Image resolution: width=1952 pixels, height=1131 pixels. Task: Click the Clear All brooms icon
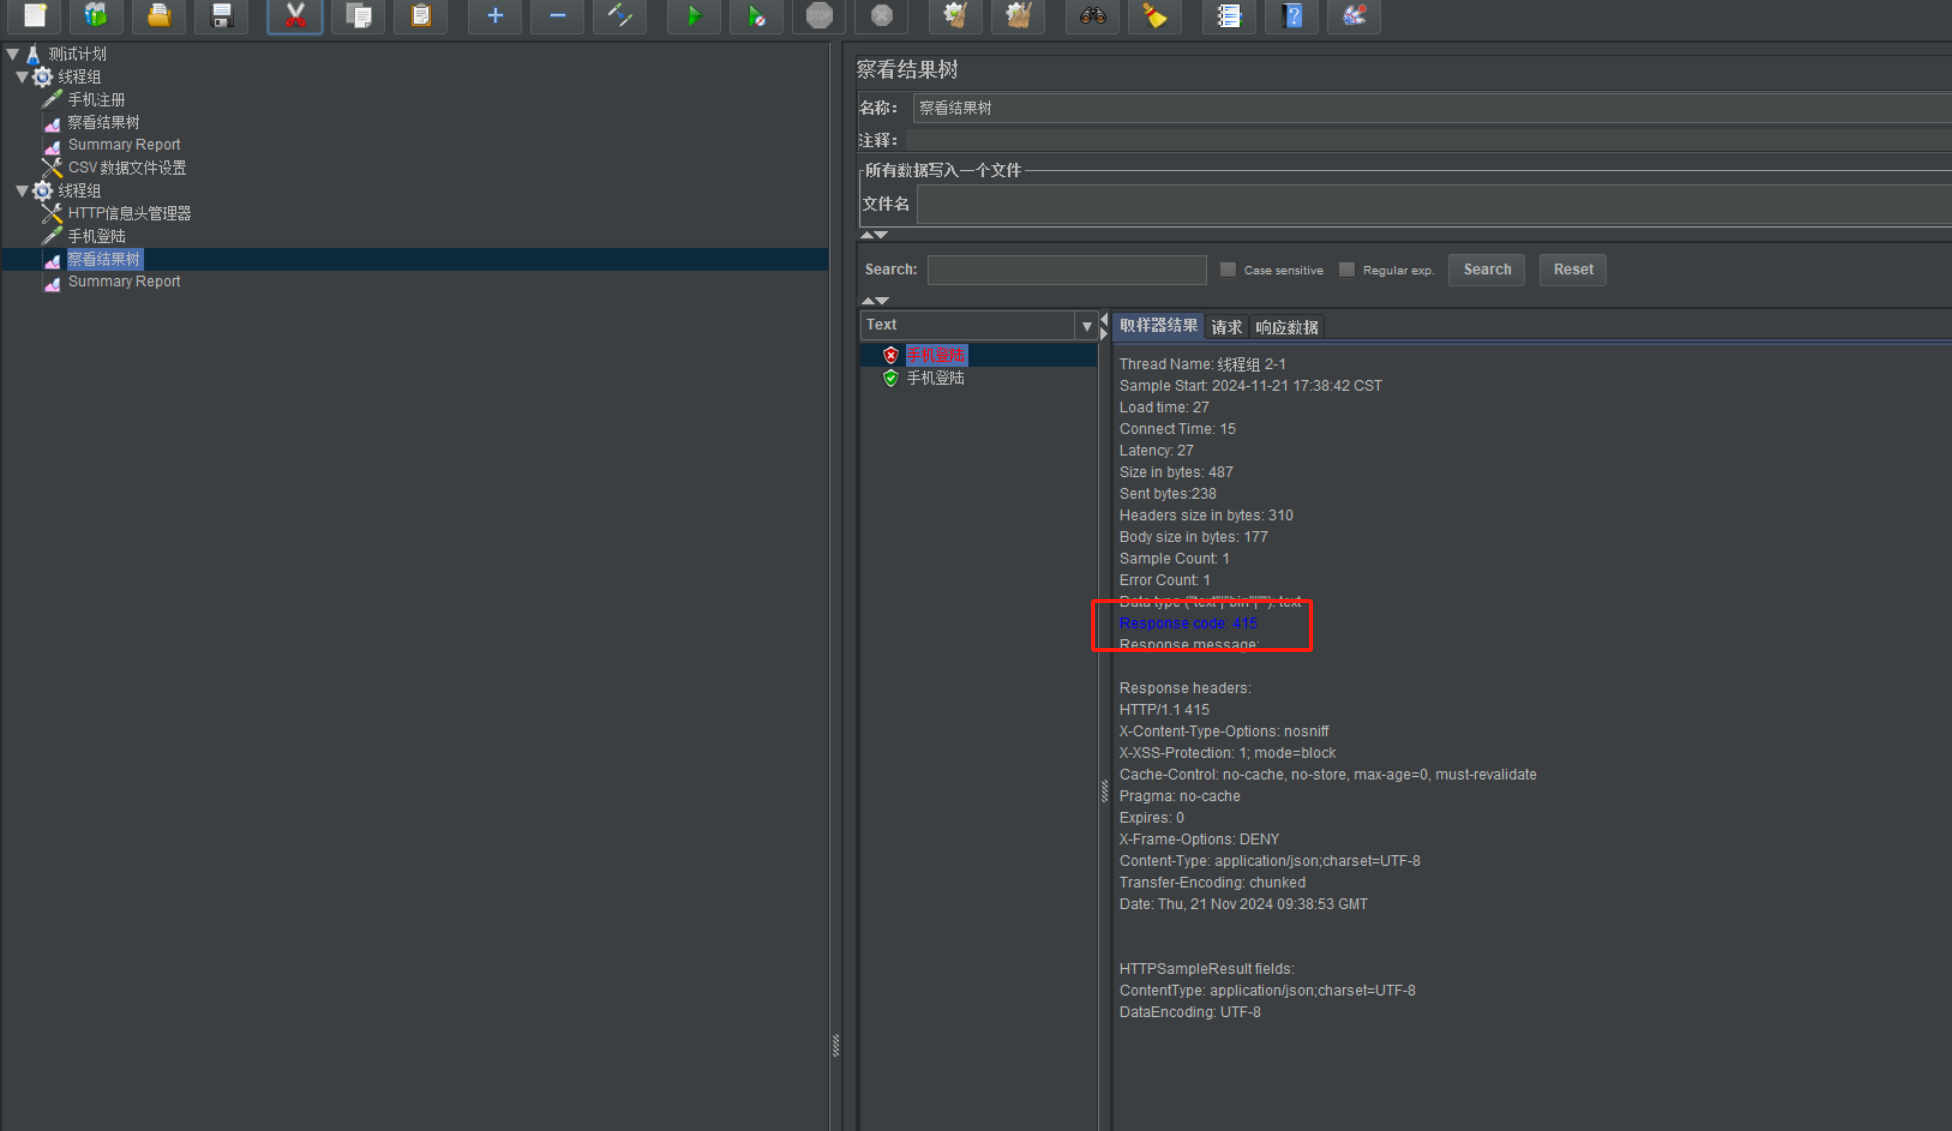[1018, 16]
